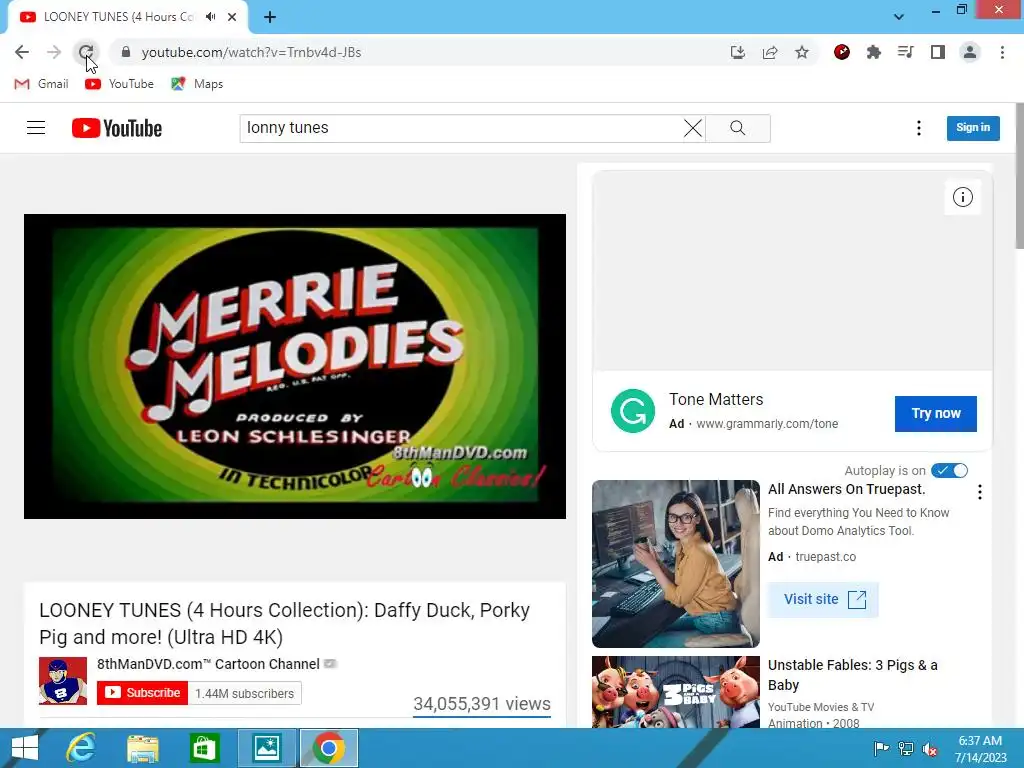
Task: Mute the tab using the speaker icon
Action: click(x=210, y=17)
